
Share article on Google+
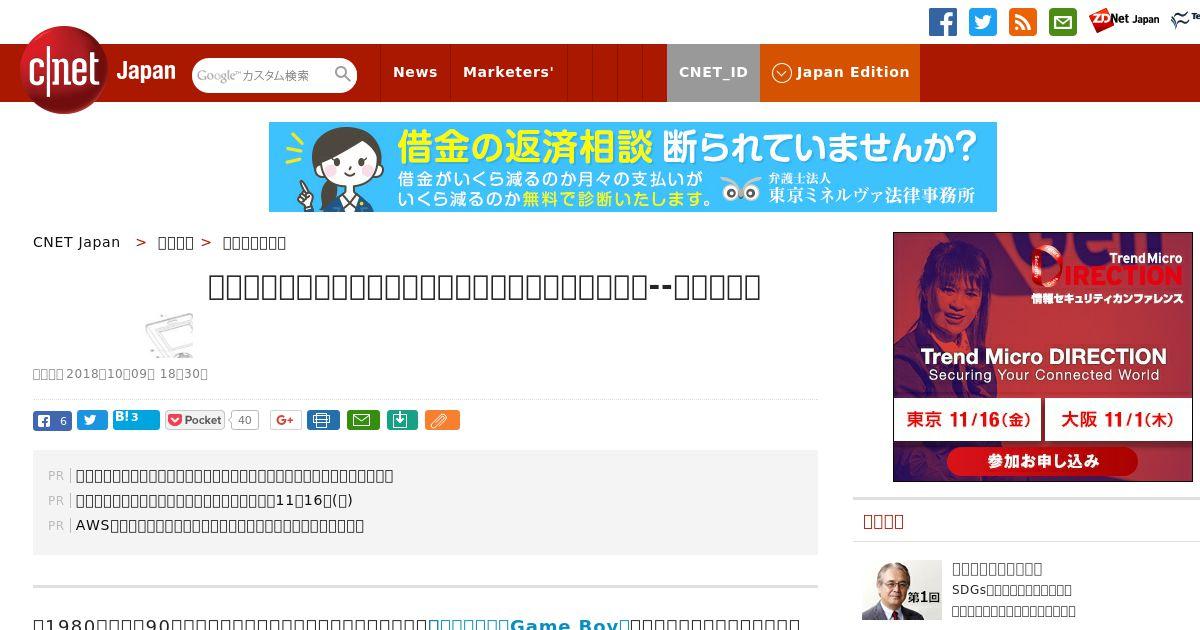coord(285,420)
